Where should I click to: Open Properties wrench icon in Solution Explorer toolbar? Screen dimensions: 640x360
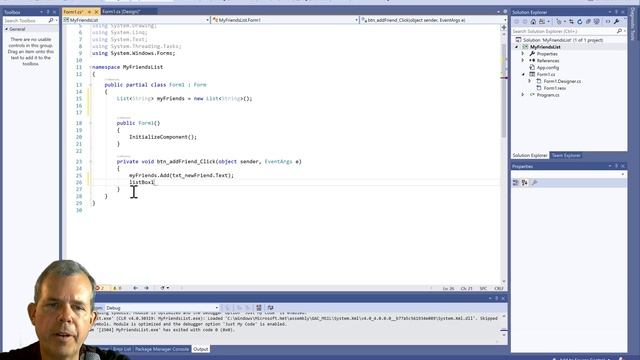pyautogui.click(x=617, y=22)
